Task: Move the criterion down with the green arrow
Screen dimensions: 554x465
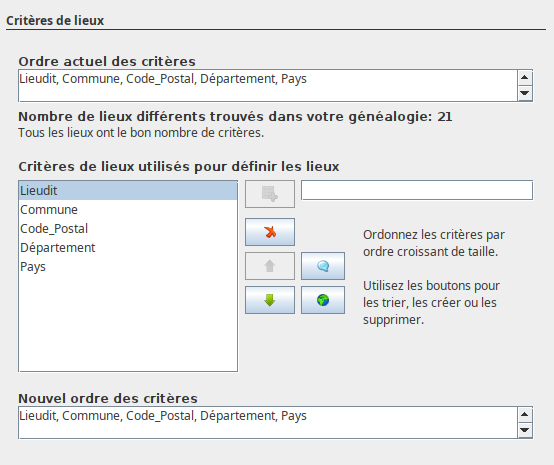Action: [x=270, y=300]
